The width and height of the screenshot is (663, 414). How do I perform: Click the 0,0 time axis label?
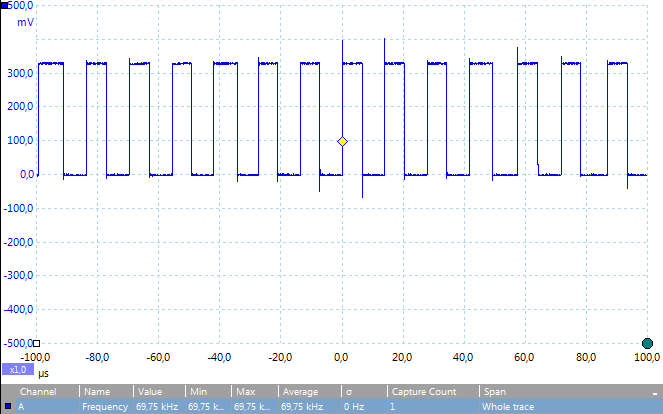coord(341,357)
